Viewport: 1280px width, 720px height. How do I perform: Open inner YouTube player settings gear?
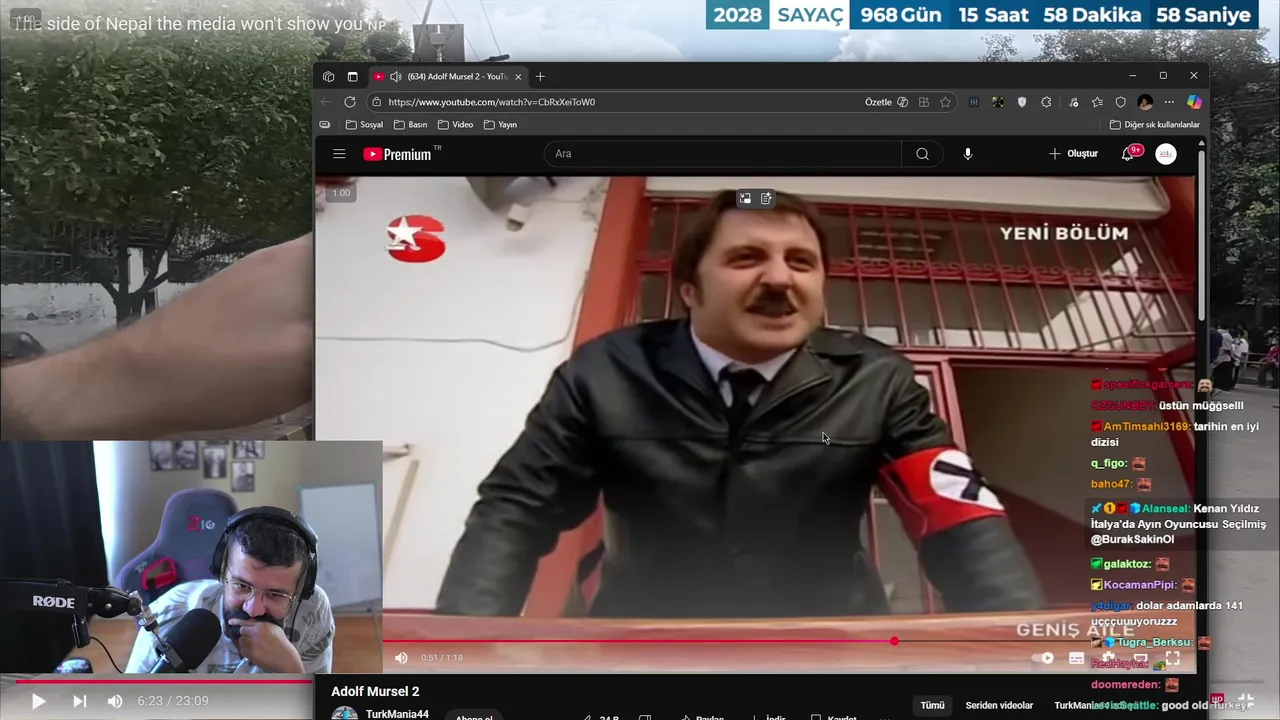pyautogui.click(x=1108, y=658)
